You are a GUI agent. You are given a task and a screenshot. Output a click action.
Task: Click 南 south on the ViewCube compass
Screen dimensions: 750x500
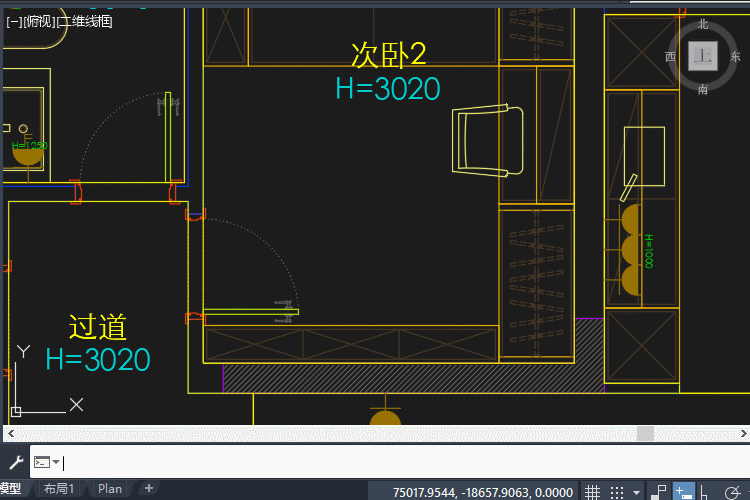coord(703,89)
